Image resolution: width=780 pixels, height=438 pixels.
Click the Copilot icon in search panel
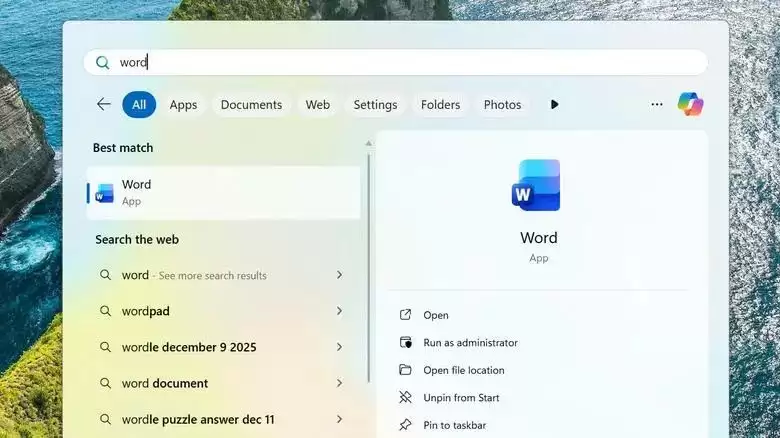pos(690,105)
